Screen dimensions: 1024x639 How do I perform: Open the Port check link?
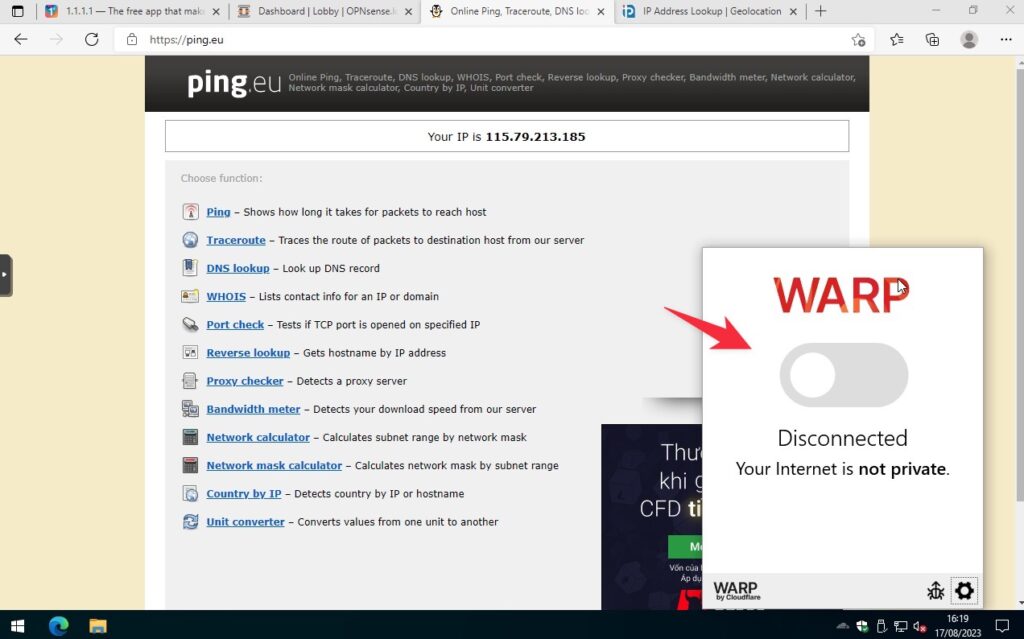point(235,324)
